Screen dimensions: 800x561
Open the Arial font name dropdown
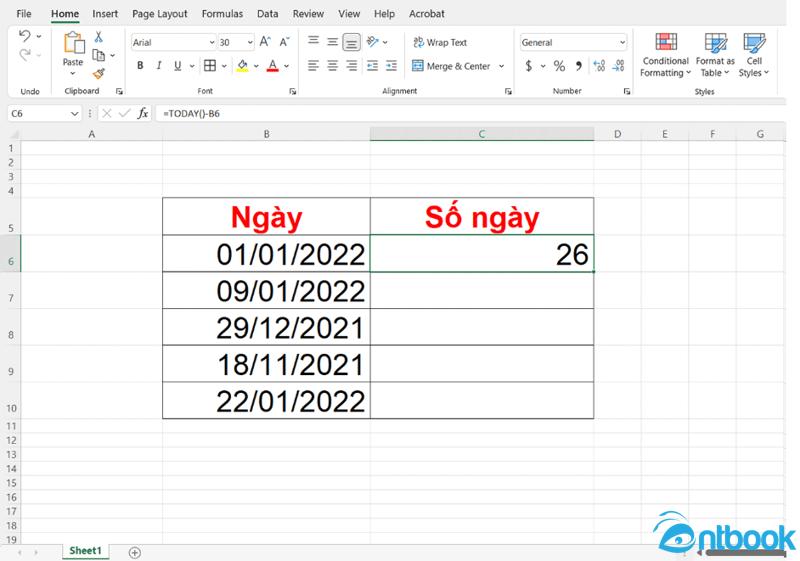coord(212,42)
